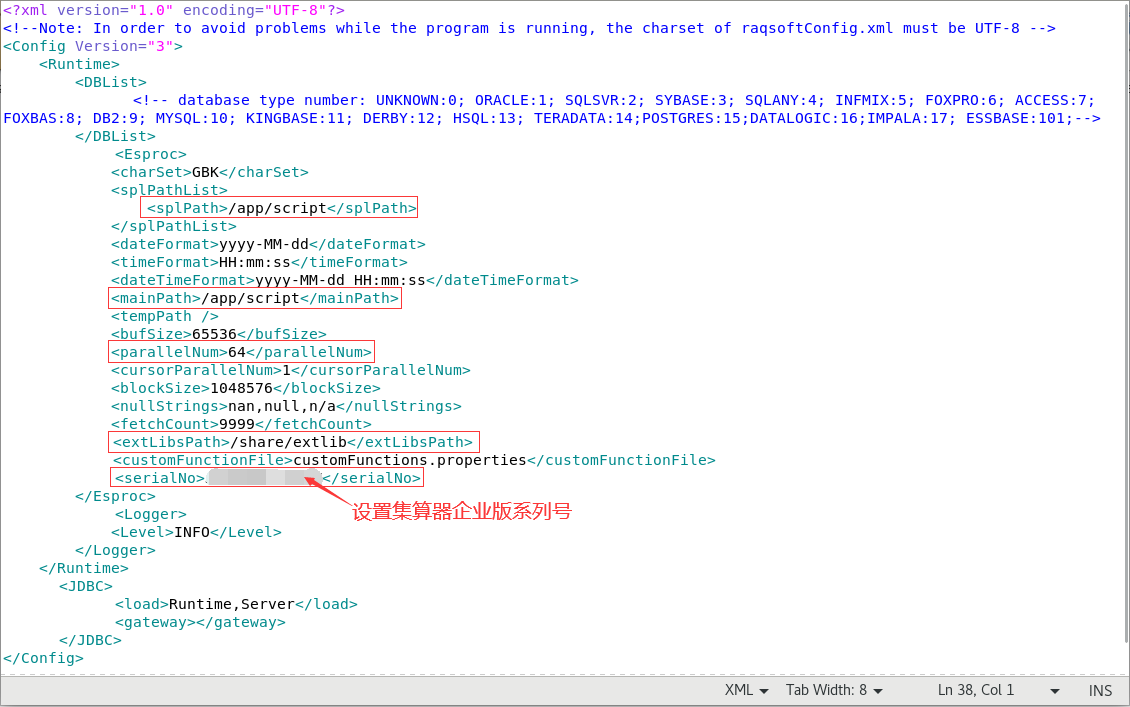Open the cursor position options arrow
The height and width of the screenshot is (707, 1130).
(1054, 690)
